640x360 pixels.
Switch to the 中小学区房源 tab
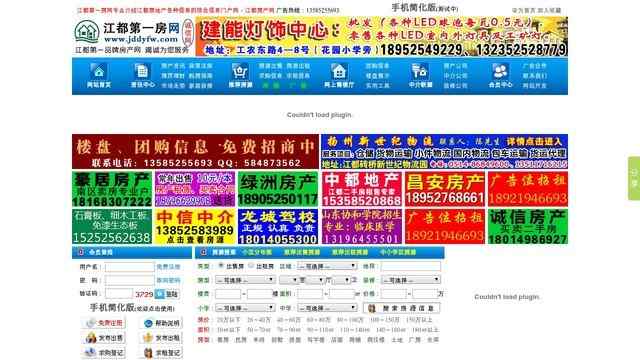(x=398, y=253)
